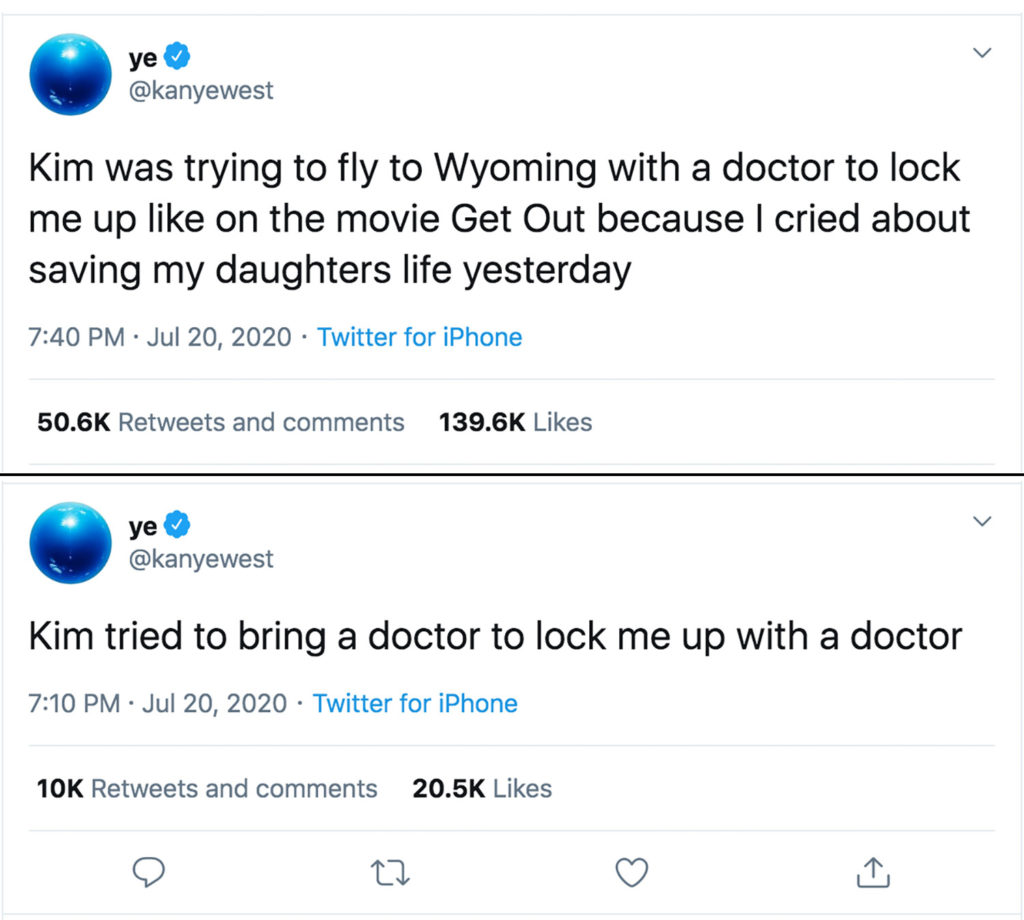Open bottom tweet's blue profile avatar

70,543
